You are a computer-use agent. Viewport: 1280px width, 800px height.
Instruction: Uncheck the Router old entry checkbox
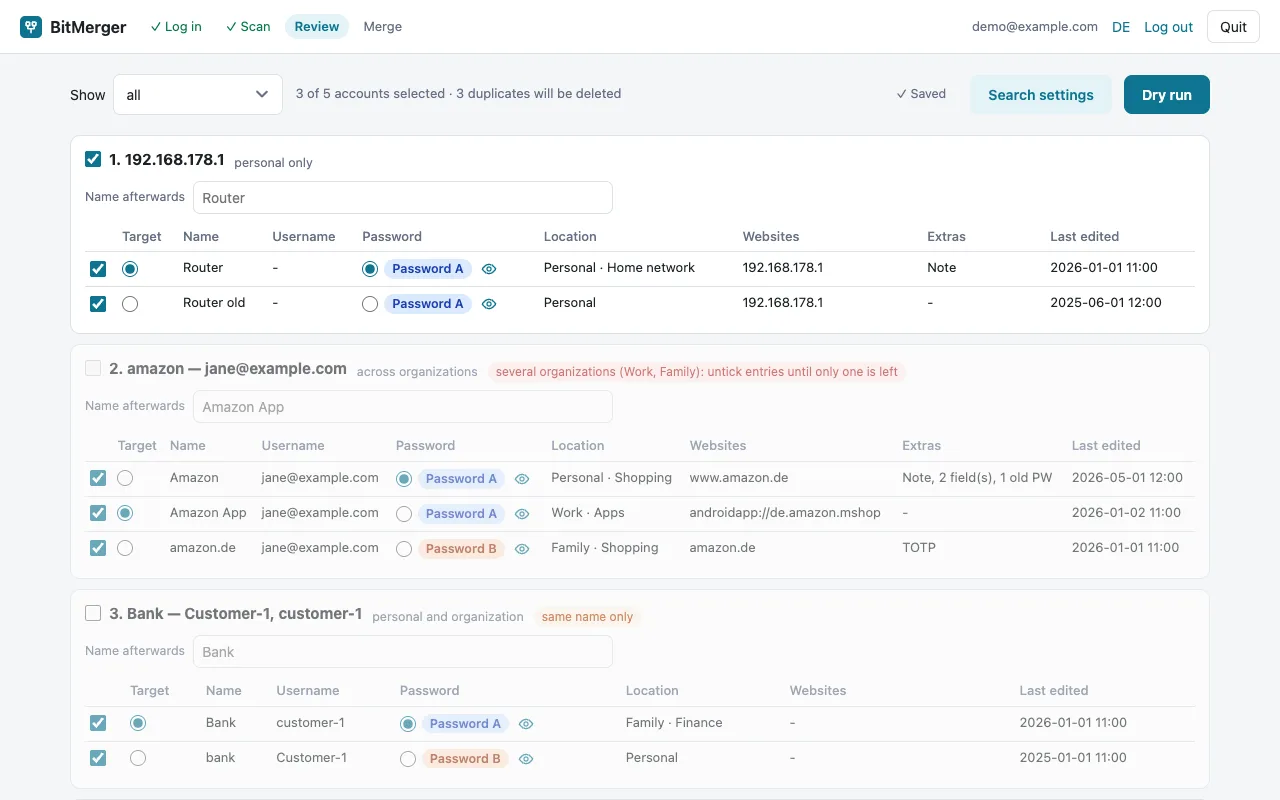click(x=98, y=304)
